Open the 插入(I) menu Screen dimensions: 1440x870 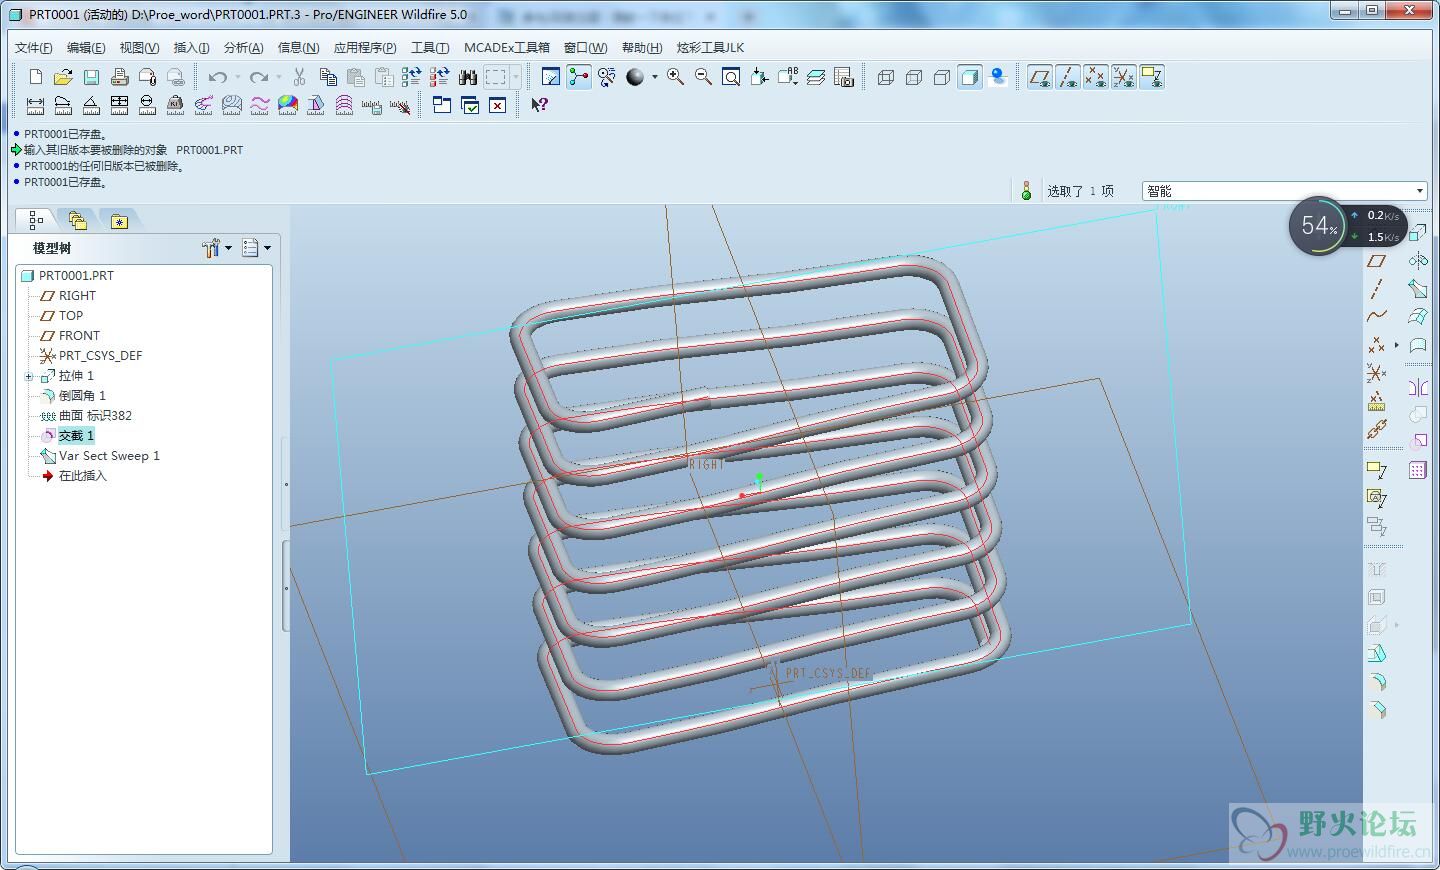pos(191,47)
